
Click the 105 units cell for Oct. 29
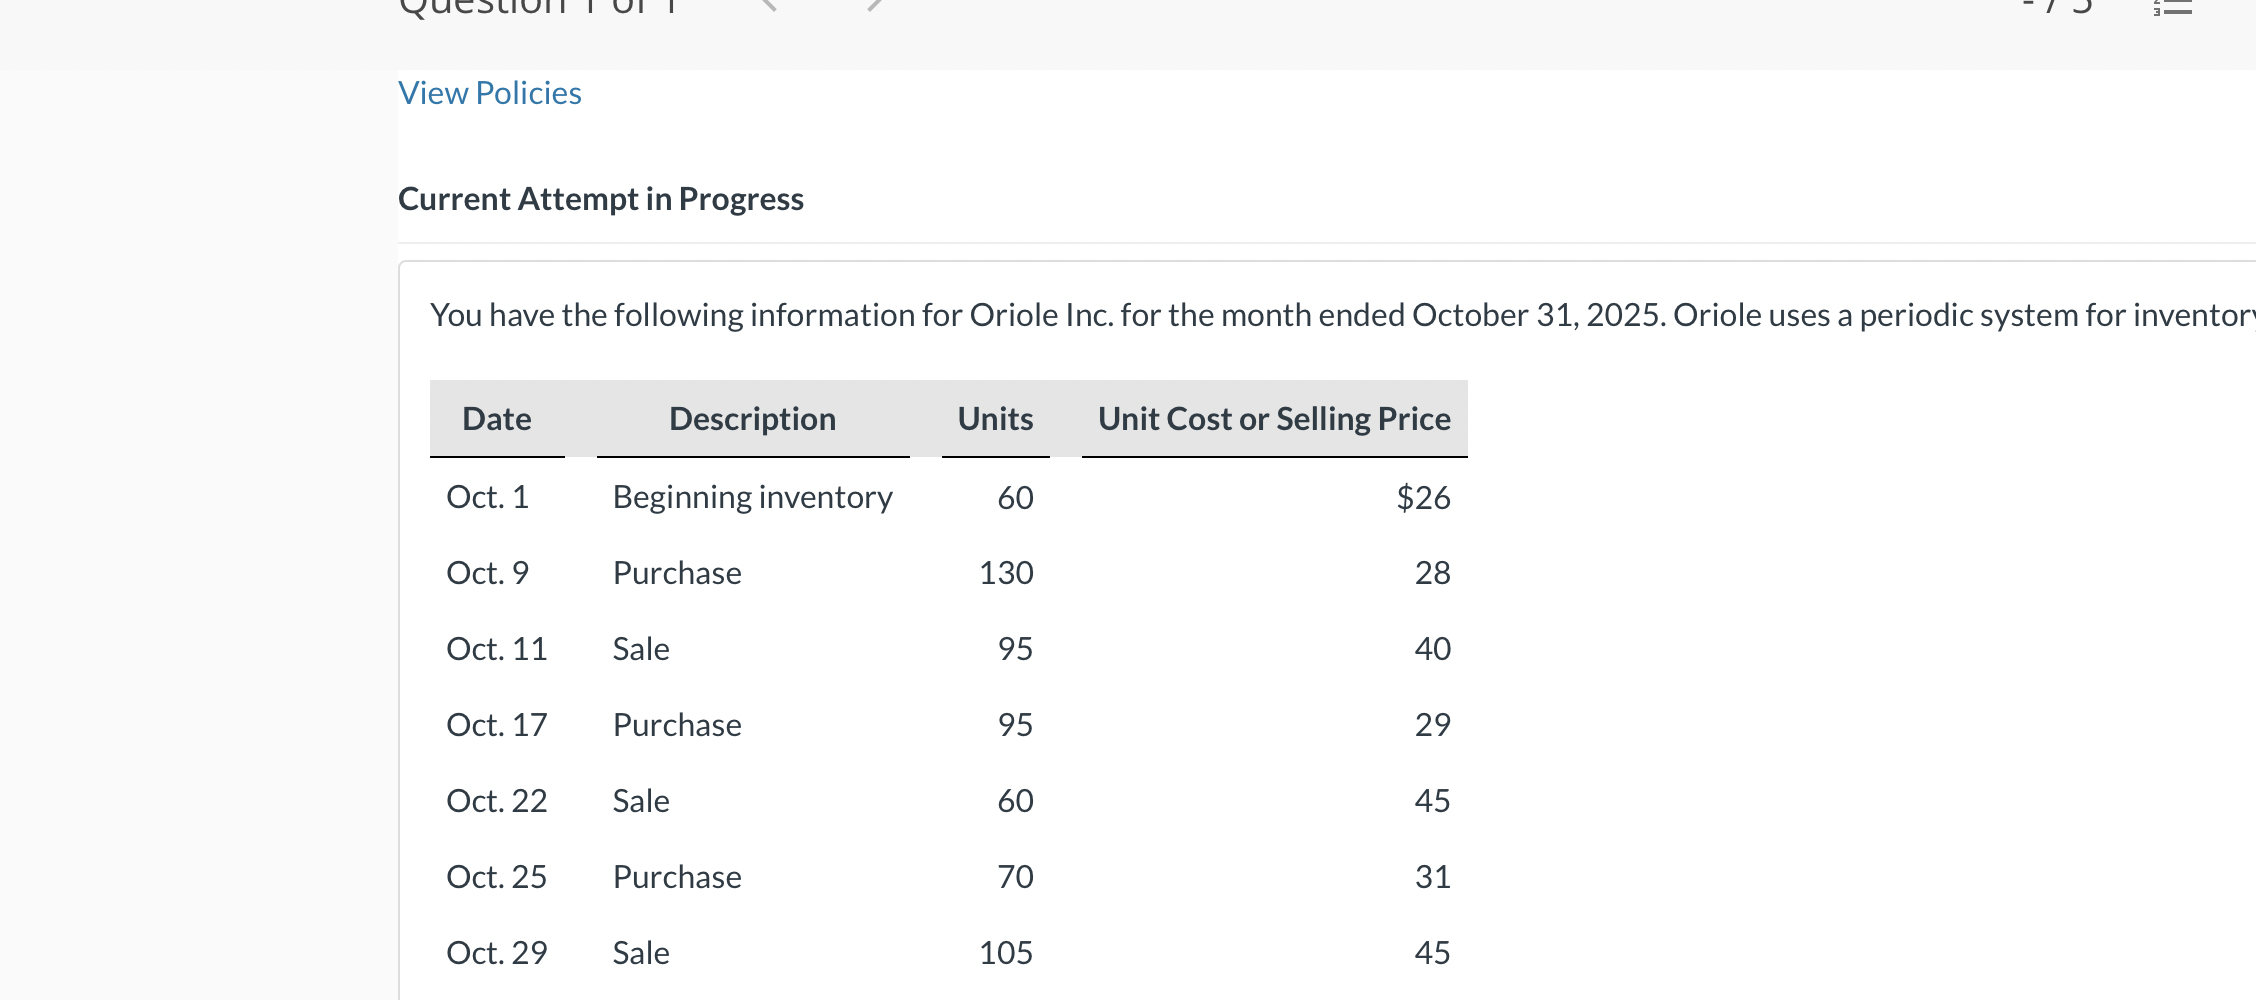coord(1006,953)
